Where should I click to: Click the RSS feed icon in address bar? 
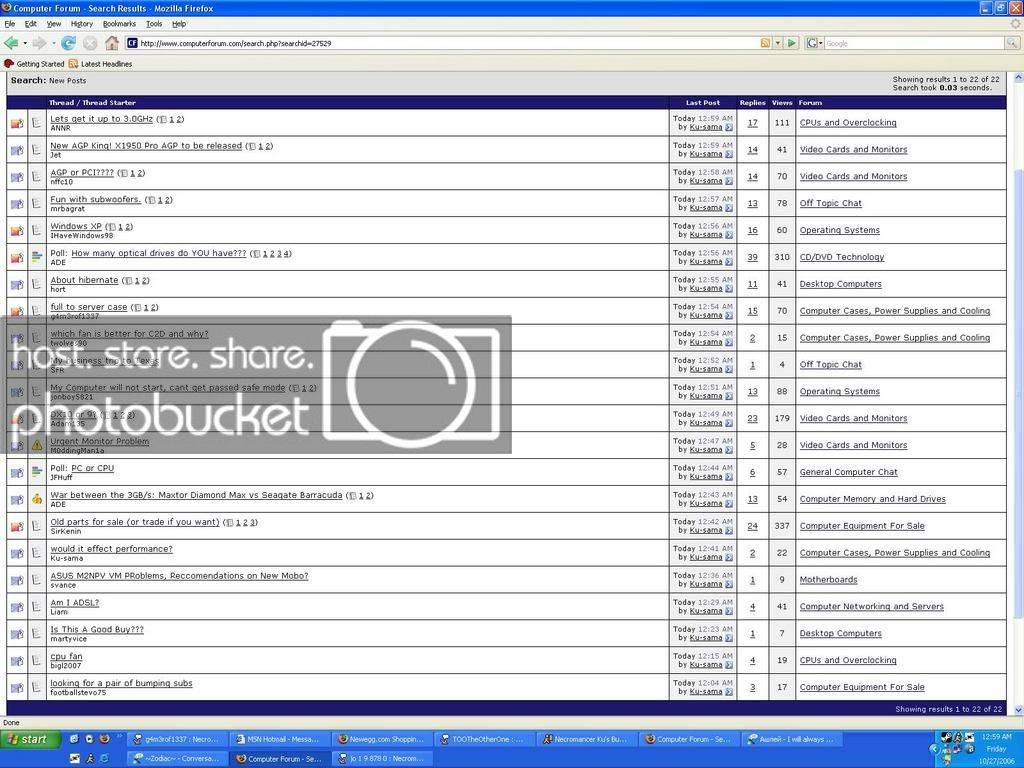point(765,43)
